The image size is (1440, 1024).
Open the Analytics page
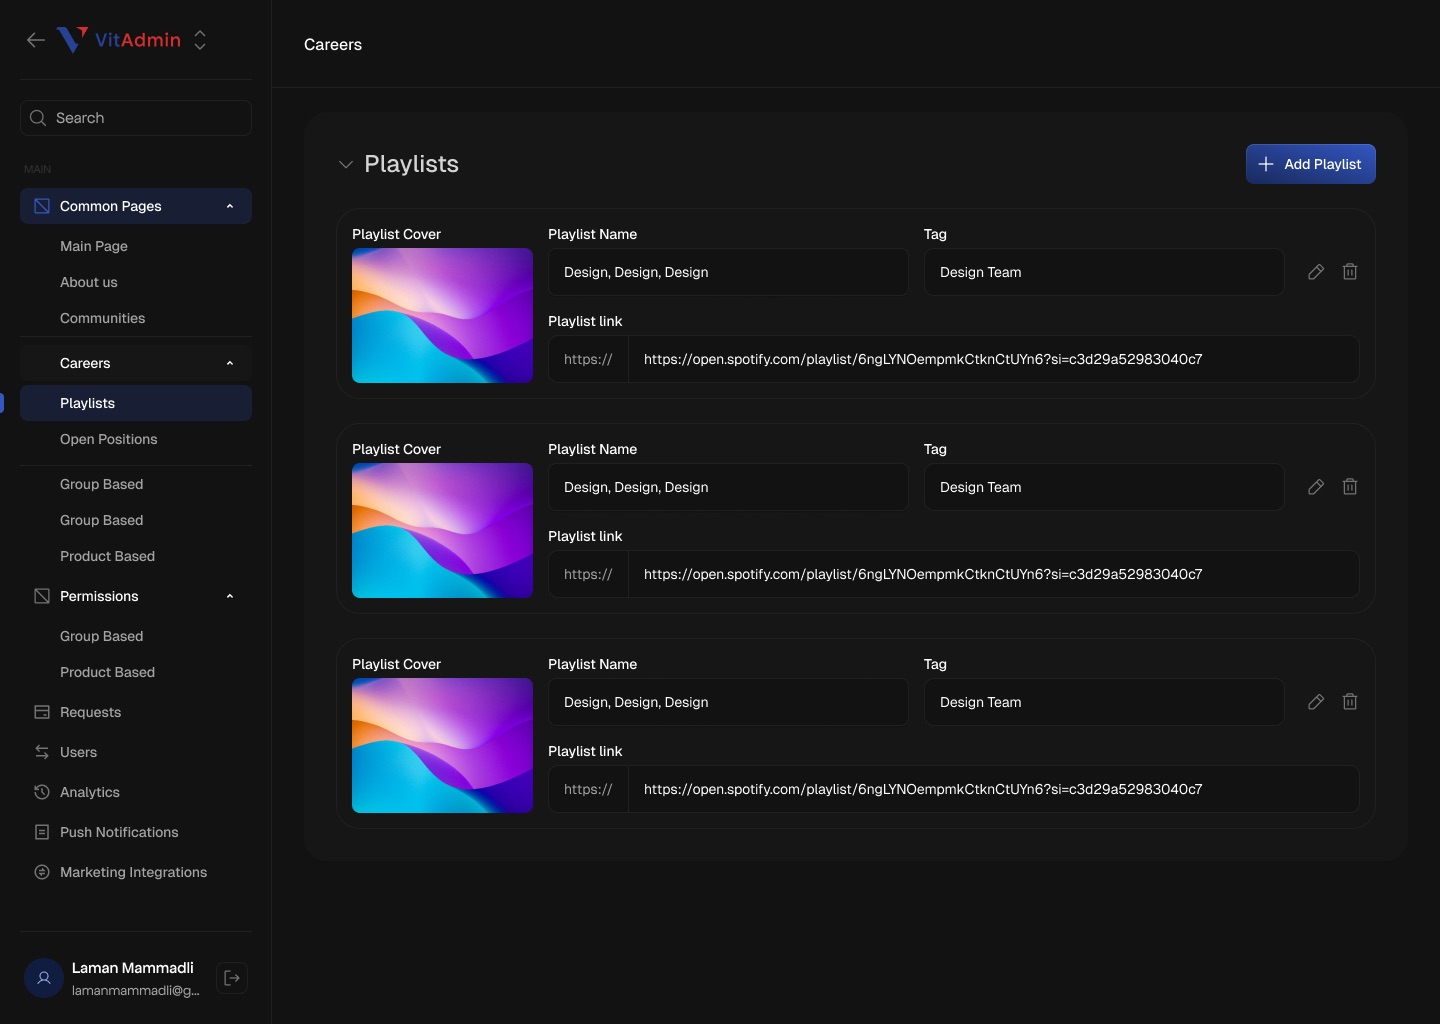tap(90, 792)
